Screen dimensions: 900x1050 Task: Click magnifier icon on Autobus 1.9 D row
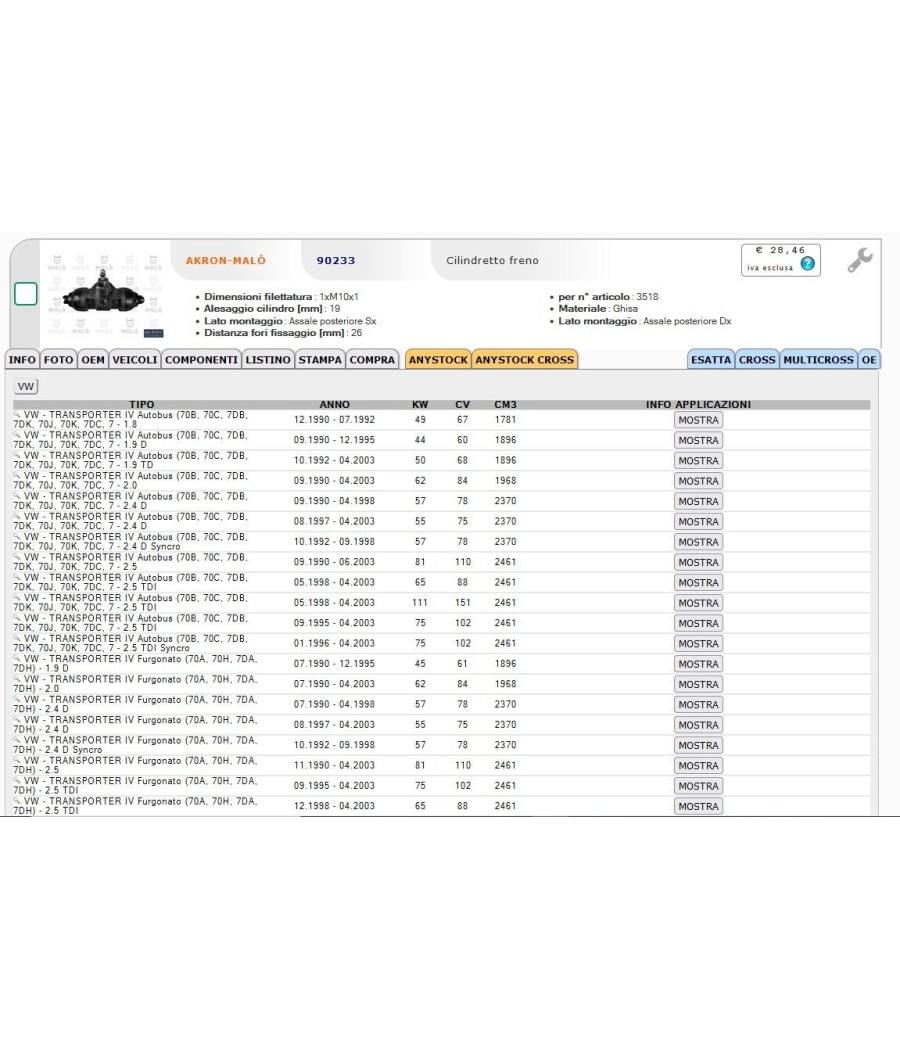tap(17, 435)
